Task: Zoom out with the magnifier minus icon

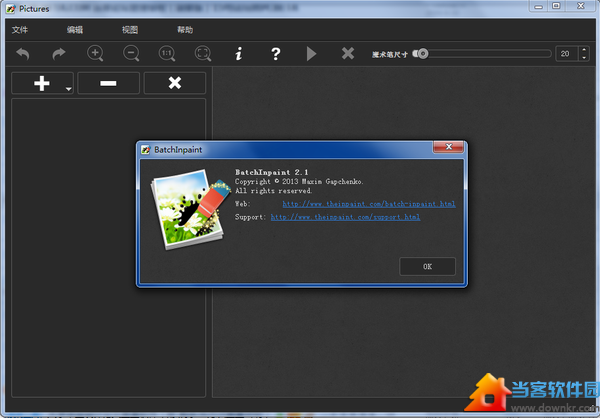Action: coord(131,53)
